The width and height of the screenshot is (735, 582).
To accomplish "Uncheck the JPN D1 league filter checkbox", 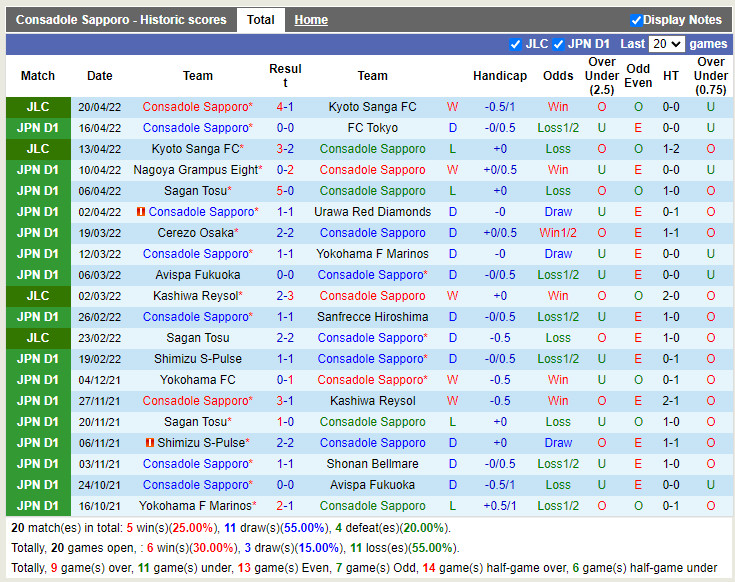I will [559, 44].
